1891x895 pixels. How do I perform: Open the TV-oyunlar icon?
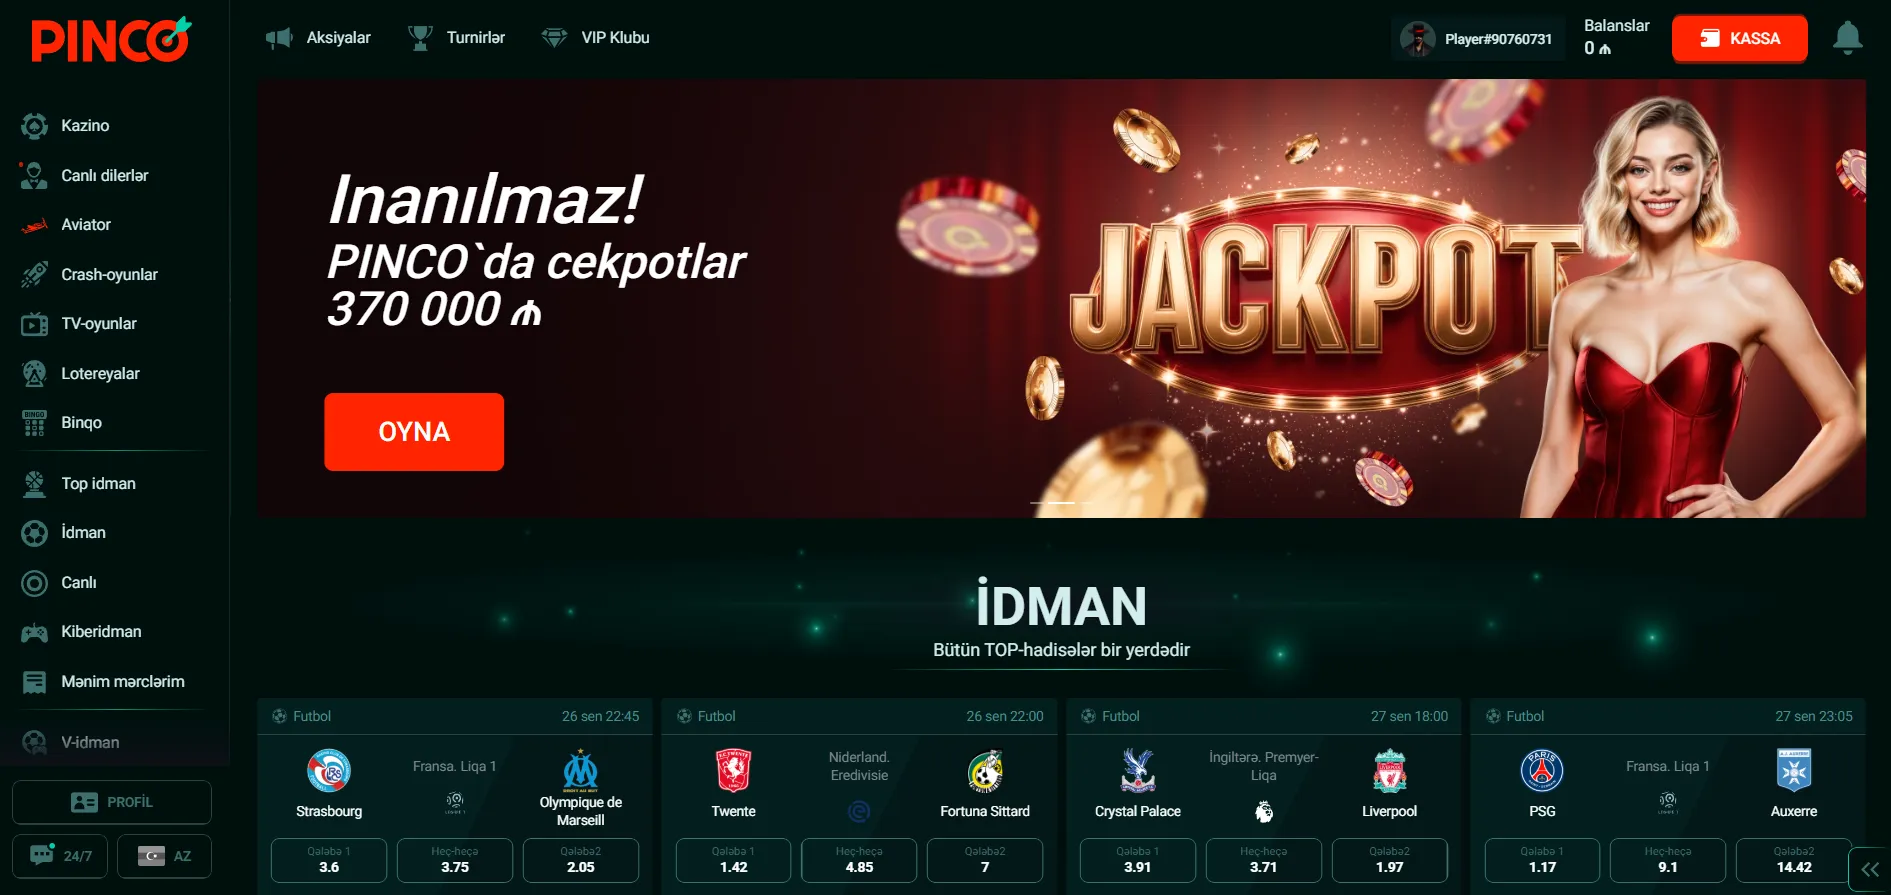tap(34, 324)
